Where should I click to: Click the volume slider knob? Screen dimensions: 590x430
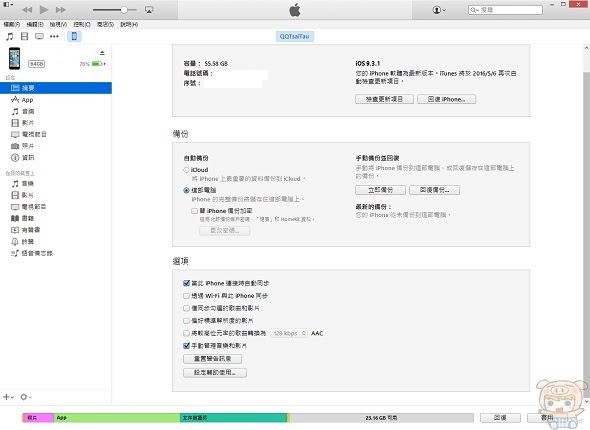124,10
